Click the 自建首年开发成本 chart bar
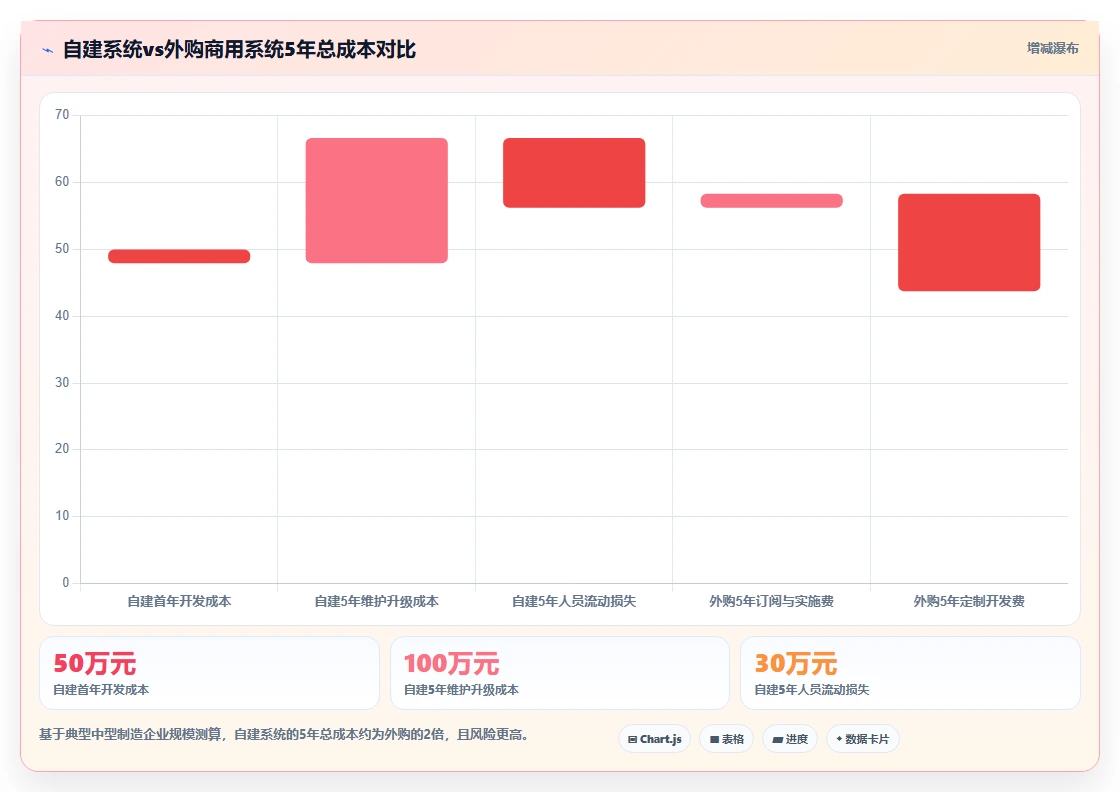Screen dimensions: 1120x792 [x=179, y=256]
